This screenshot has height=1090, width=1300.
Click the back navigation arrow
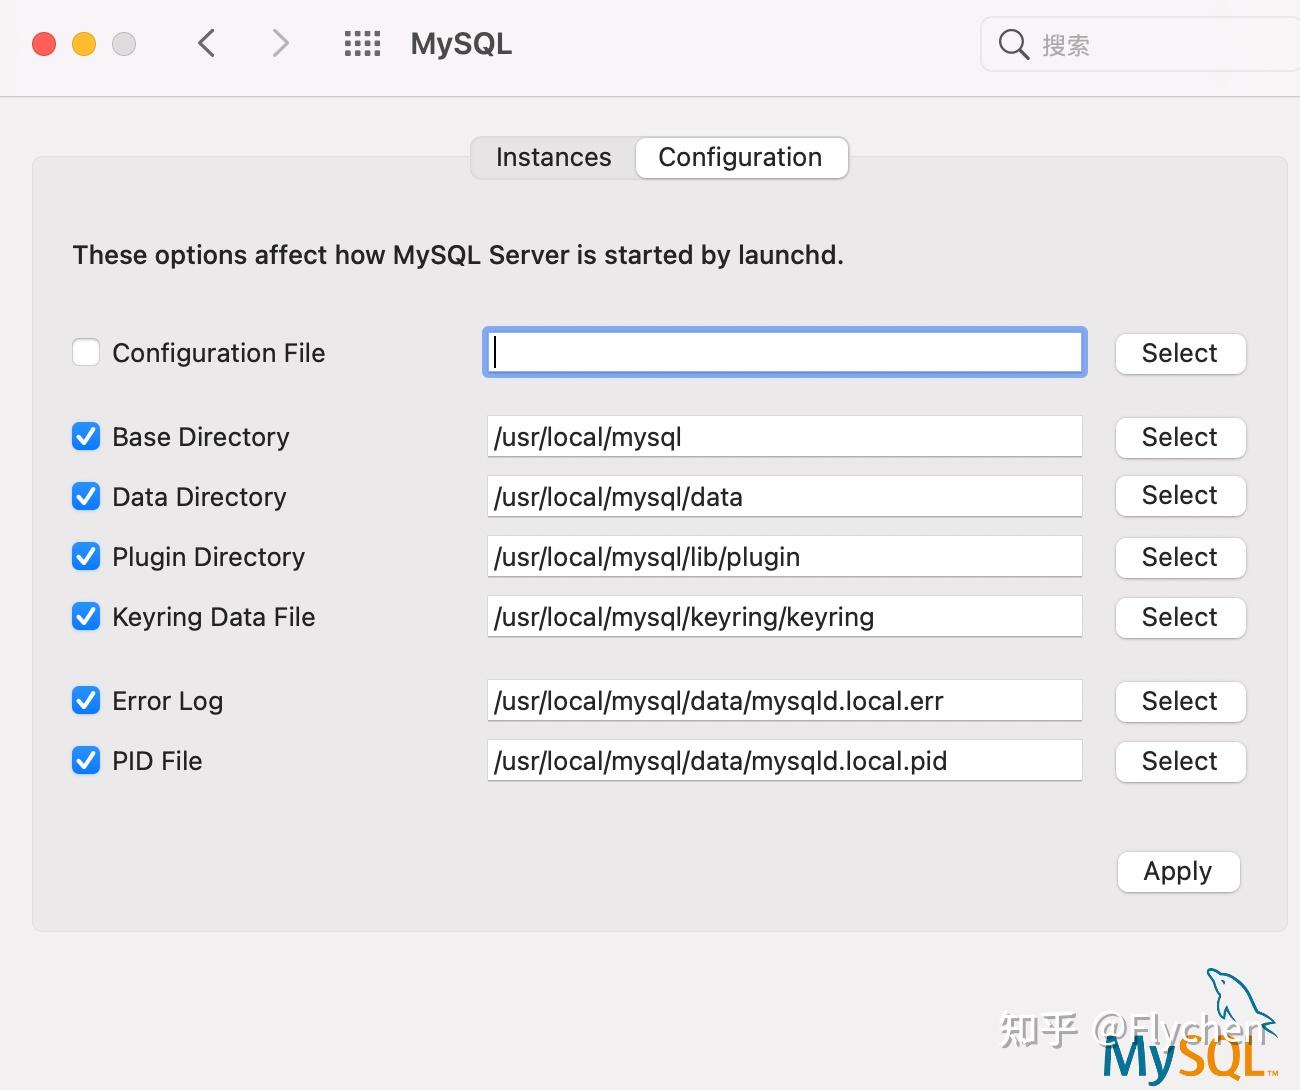[x=206, y=43]
